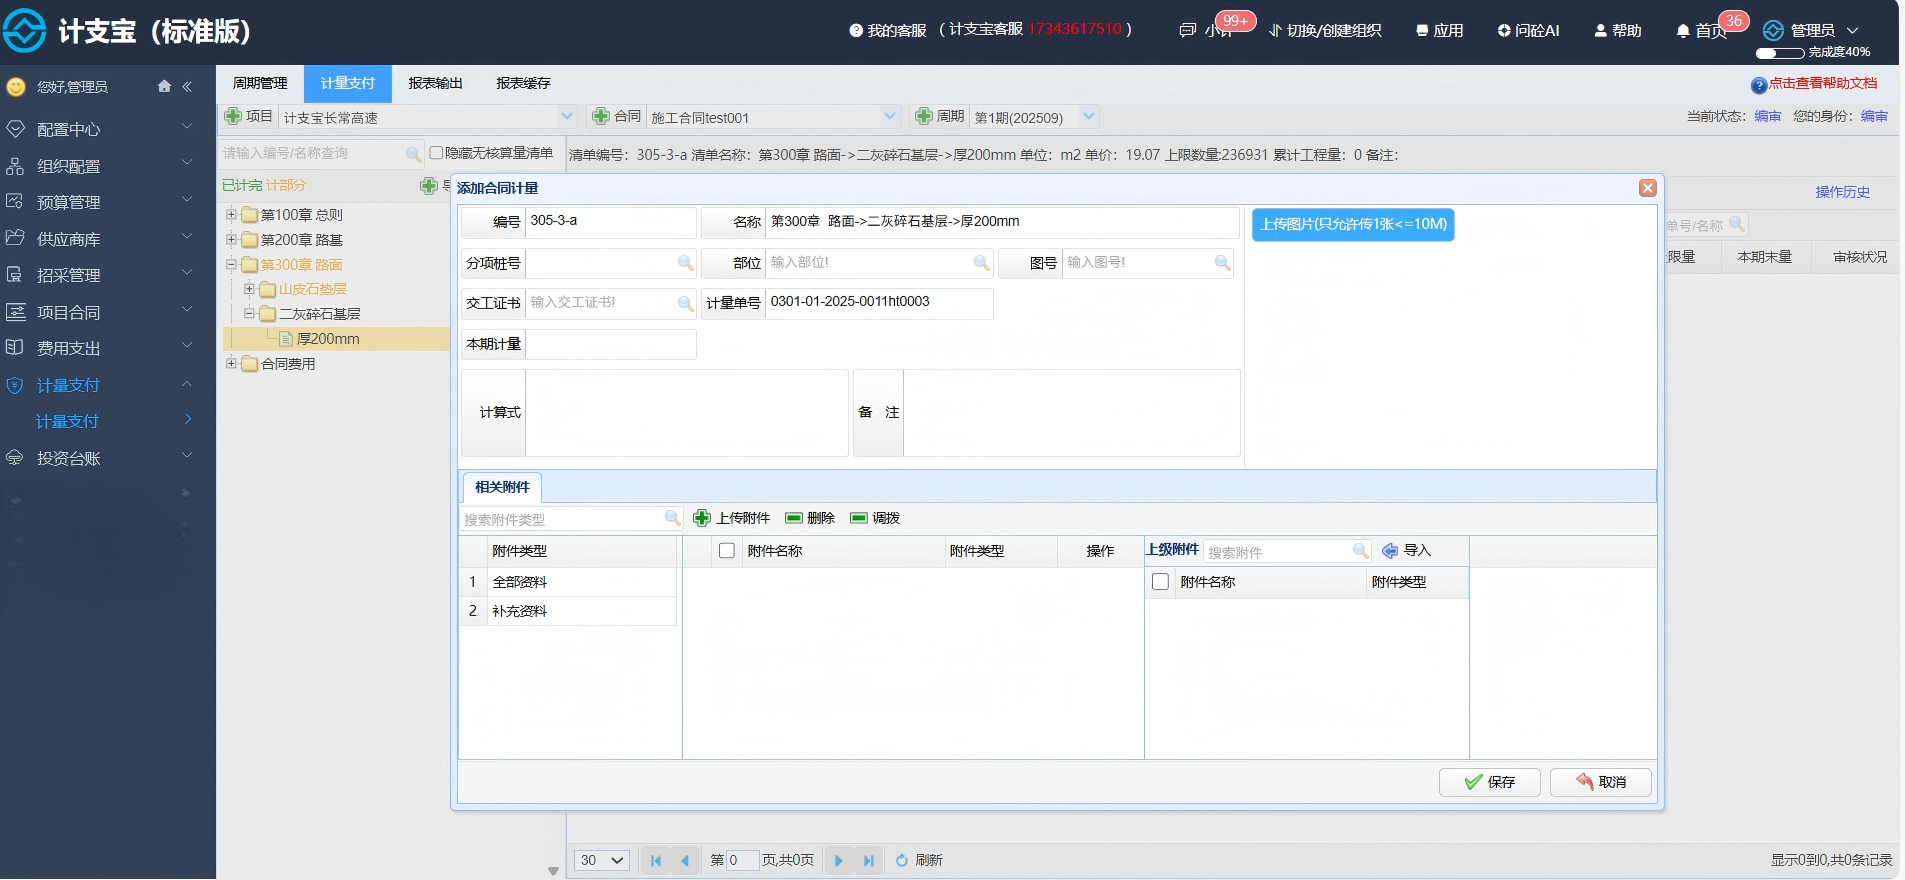
Task: Open the 操作历史 link
Action: coord(1842,192)
